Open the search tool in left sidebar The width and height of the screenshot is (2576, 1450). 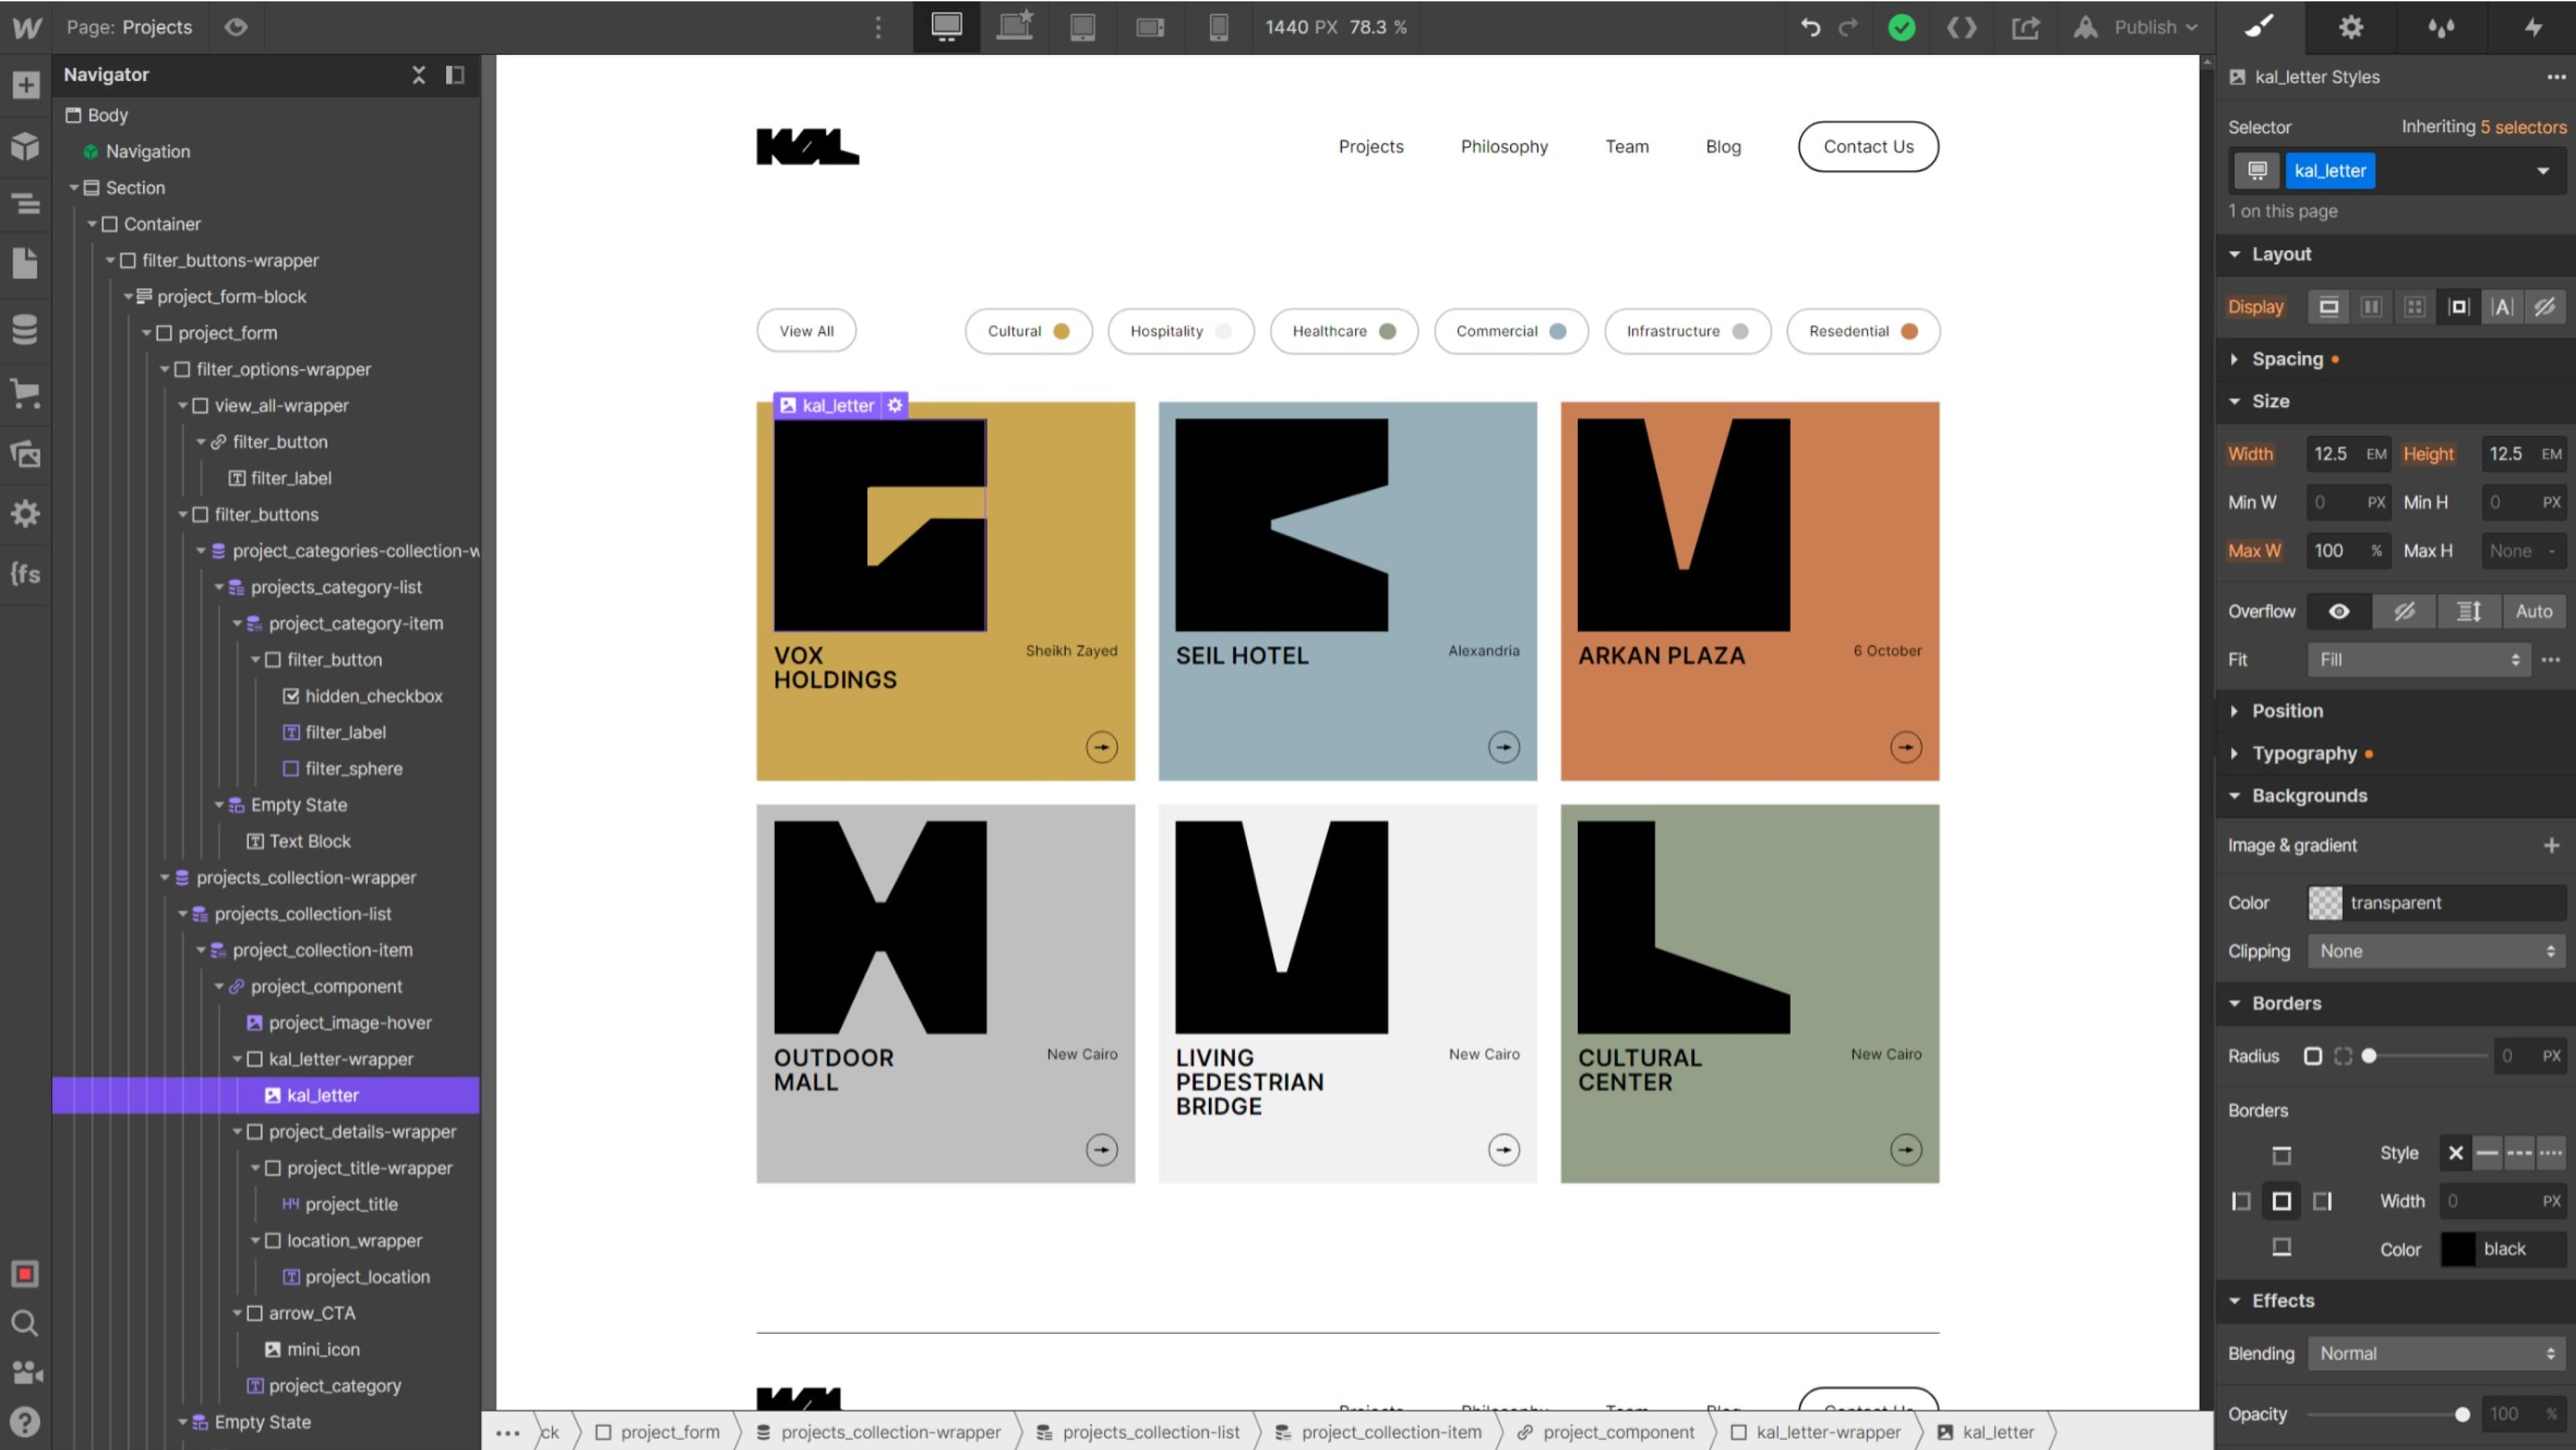pyautogui.click(x=26, y=1324)
